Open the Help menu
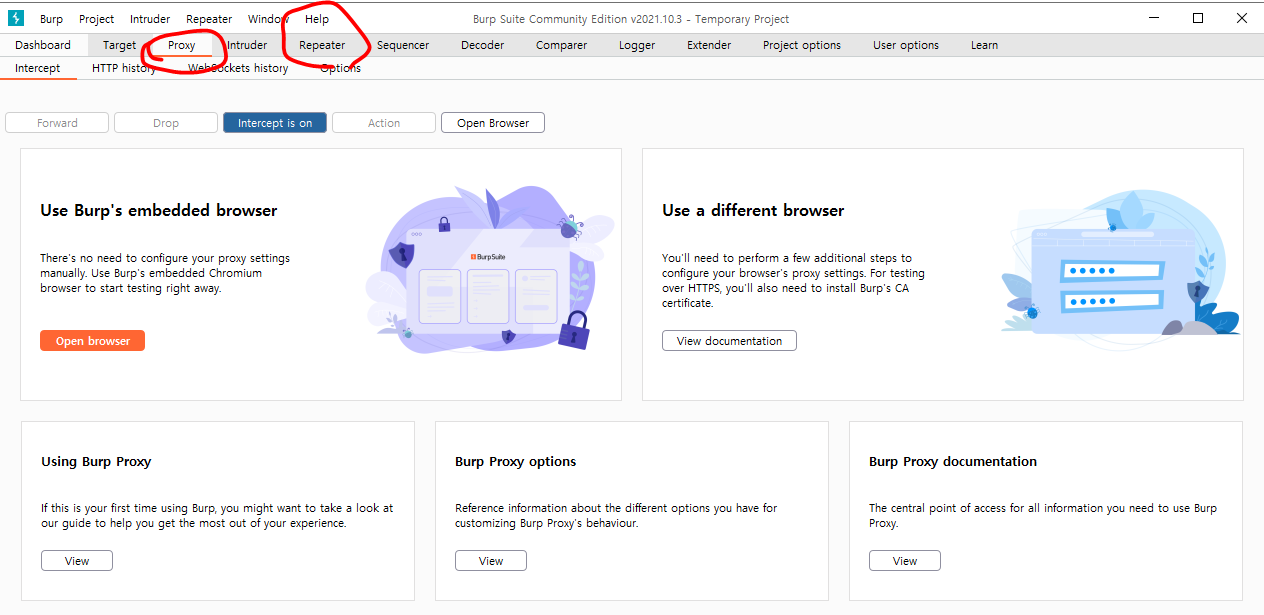Image resolution: width=1264 pixels, height=615 pixels. point(317,19)
